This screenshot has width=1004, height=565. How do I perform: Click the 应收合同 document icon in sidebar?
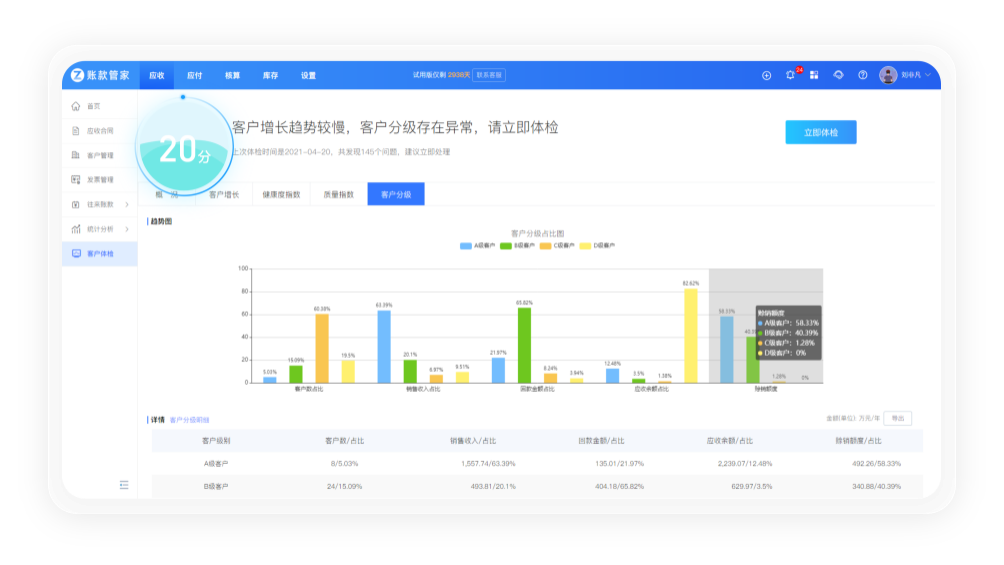pyautogui.click(x=76, y=131)
